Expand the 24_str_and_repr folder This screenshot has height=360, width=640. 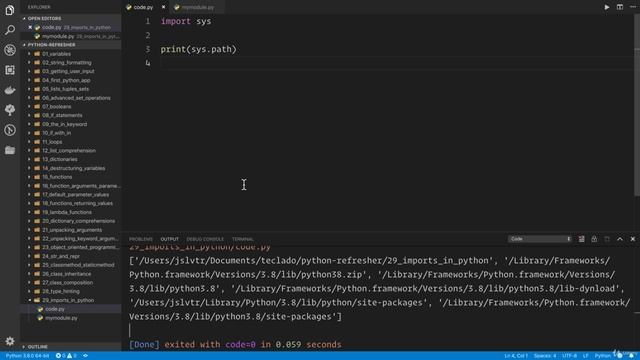[61, 256]
